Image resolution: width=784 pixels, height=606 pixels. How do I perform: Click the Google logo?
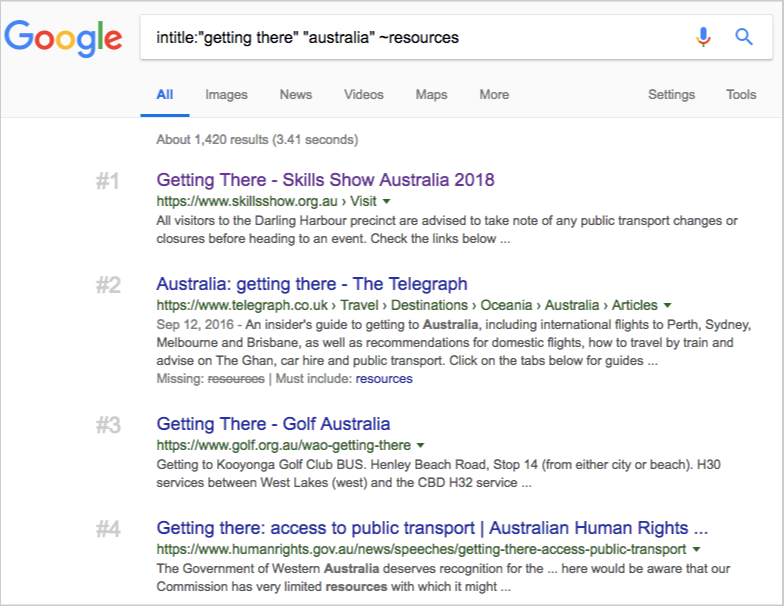pos(63,38)
